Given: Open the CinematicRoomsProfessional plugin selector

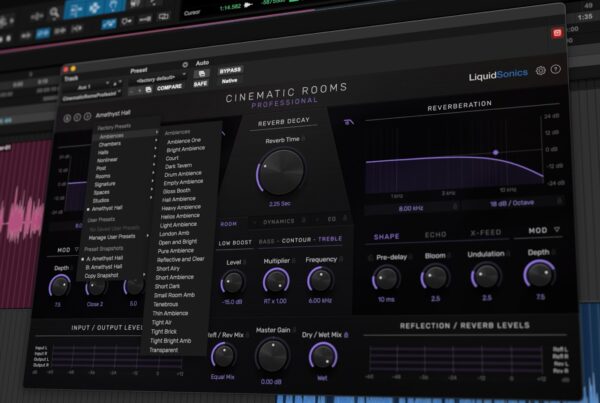Looking at the screenshot, I should [91, 95].
